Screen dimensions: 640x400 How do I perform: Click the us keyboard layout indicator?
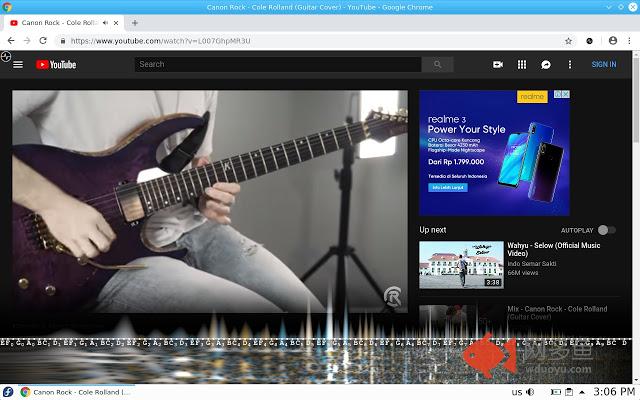517,392
